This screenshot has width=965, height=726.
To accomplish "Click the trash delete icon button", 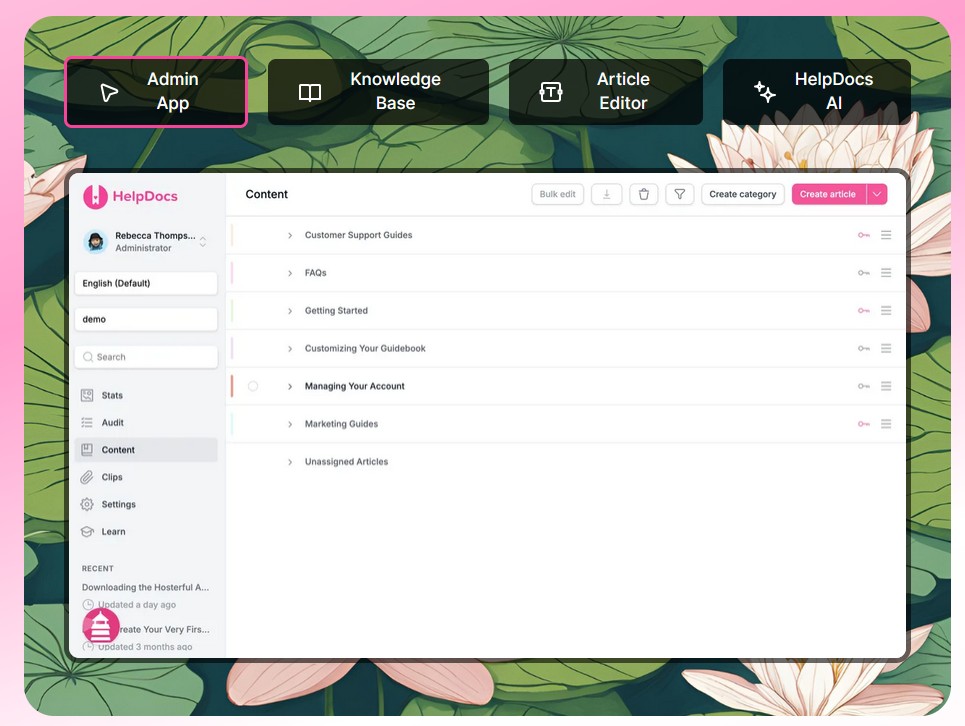I will (644, 194).
